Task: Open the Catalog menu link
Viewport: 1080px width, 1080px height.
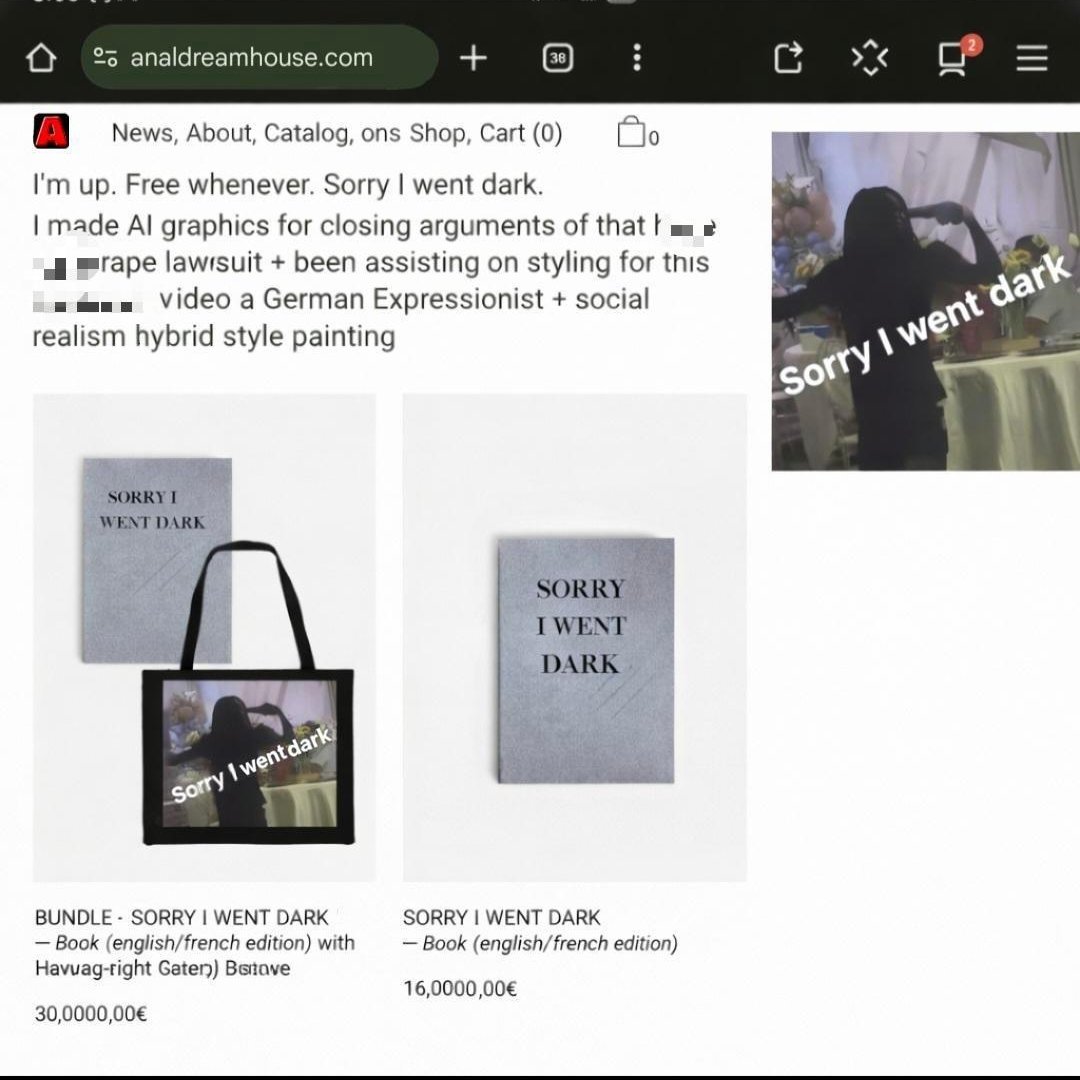Action: point(309,133)
